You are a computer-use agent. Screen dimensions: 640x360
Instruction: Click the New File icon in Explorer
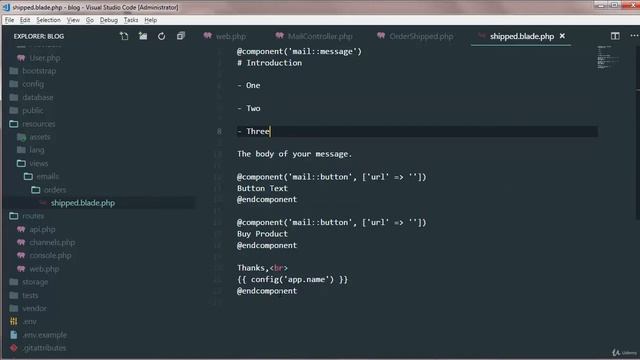[x=124, y=36]
